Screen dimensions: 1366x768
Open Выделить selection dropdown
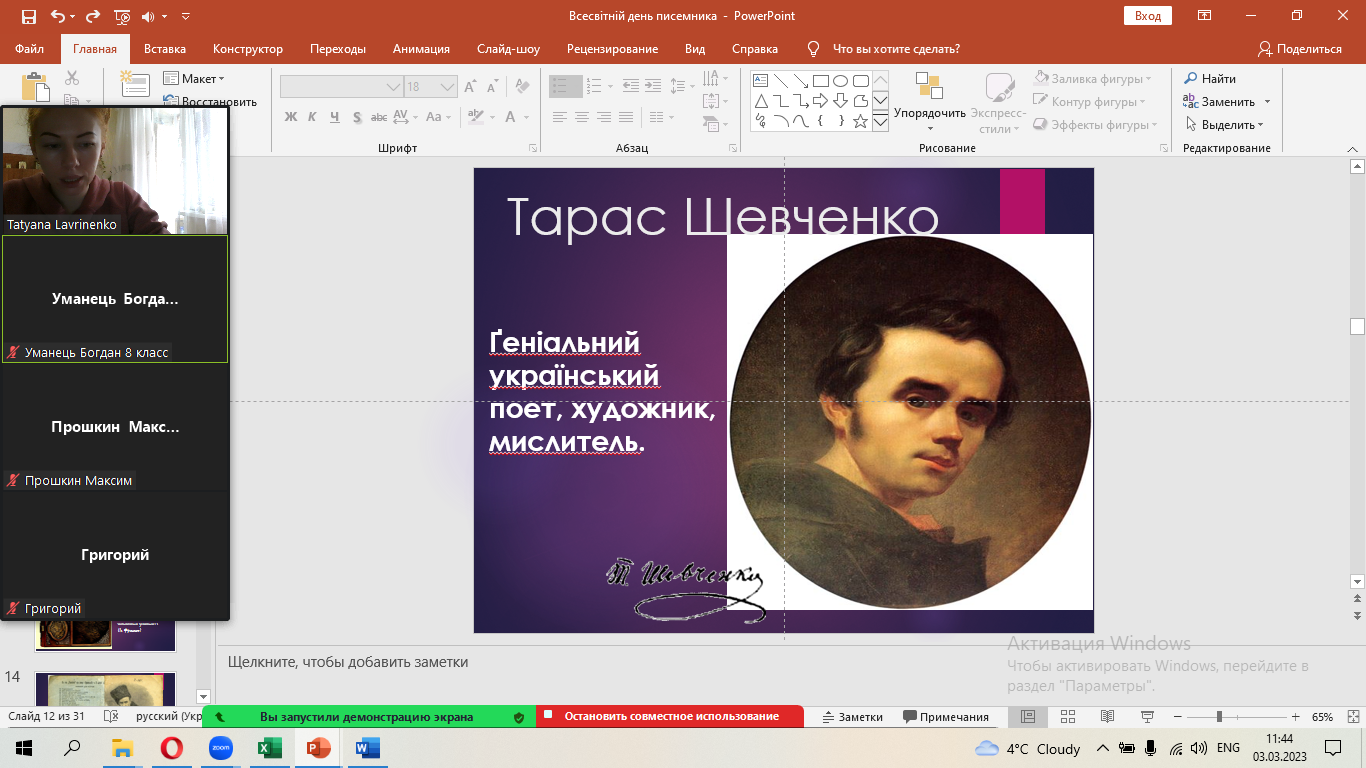pyautogui.click(x=1226, y=125)
